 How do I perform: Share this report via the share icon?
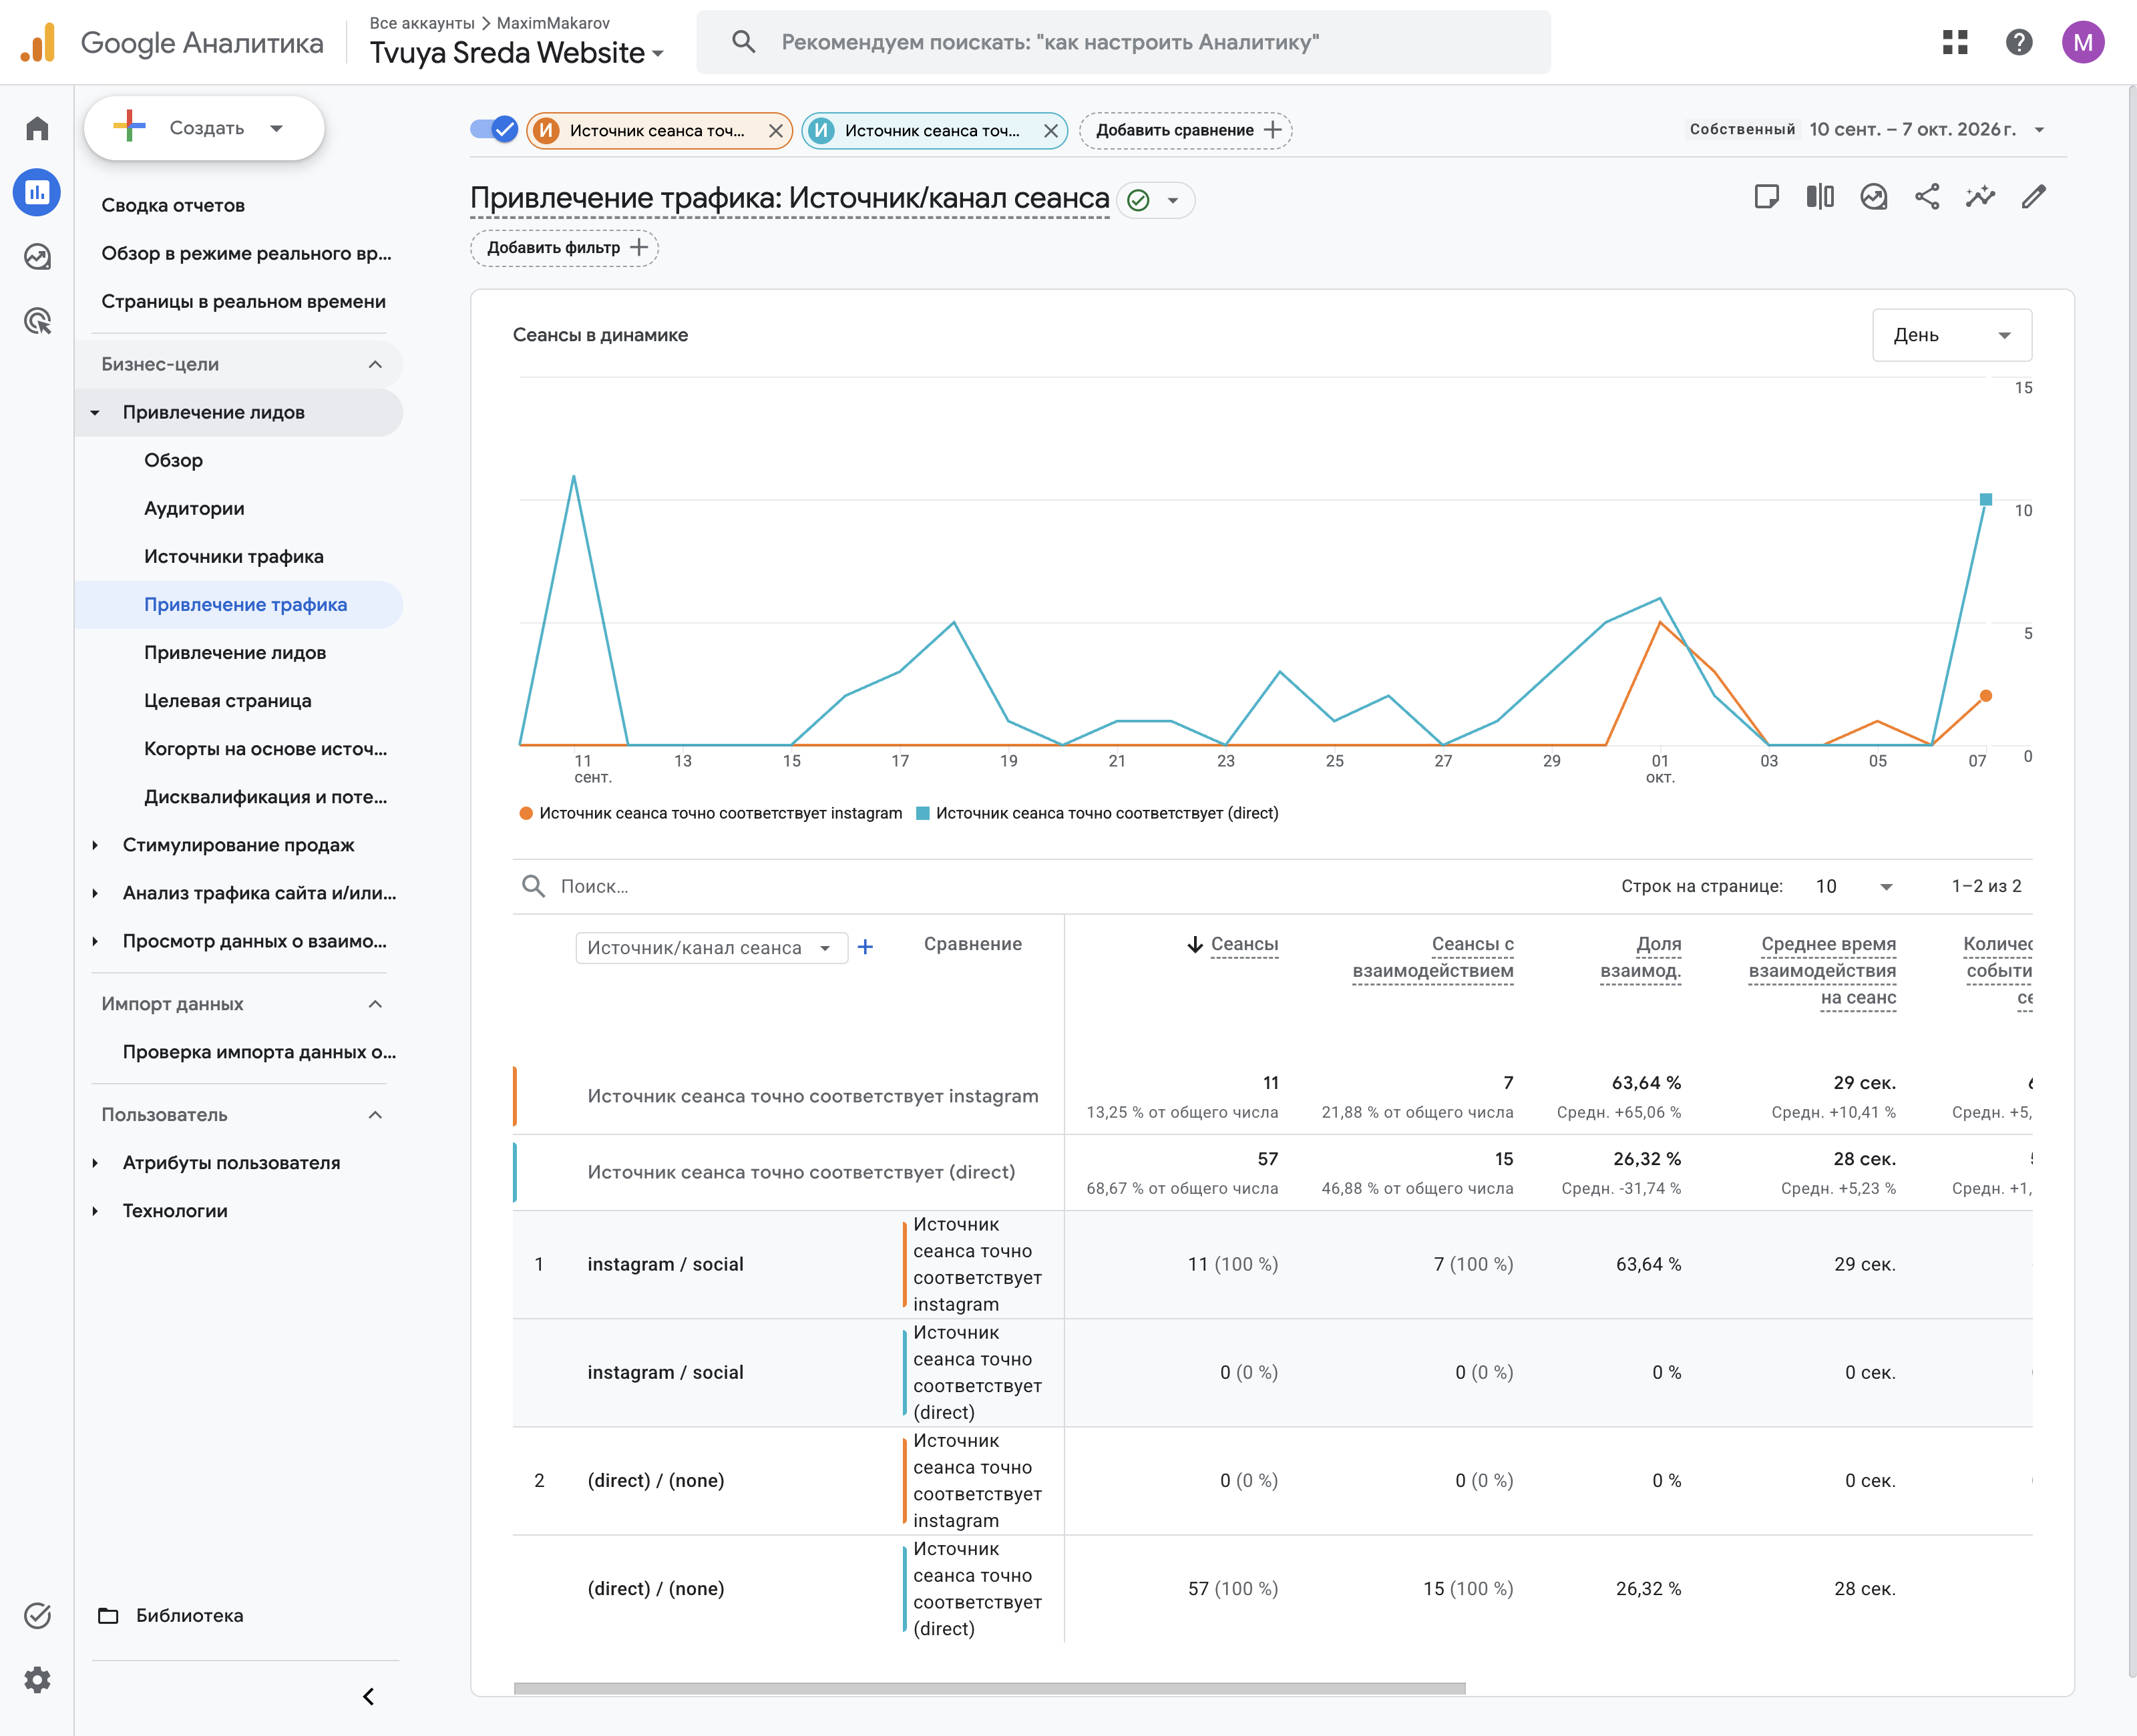1927,196
